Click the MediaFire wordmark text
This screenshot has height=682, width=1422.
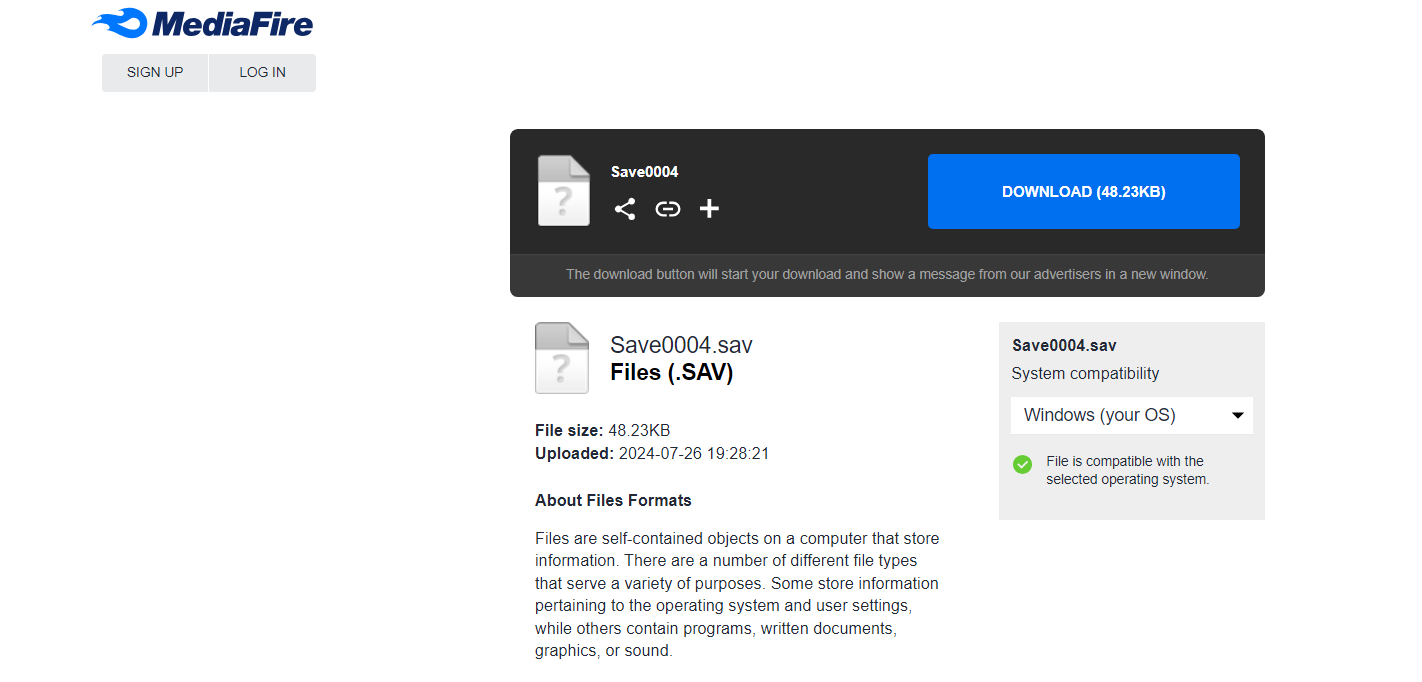tap(233, 25)
